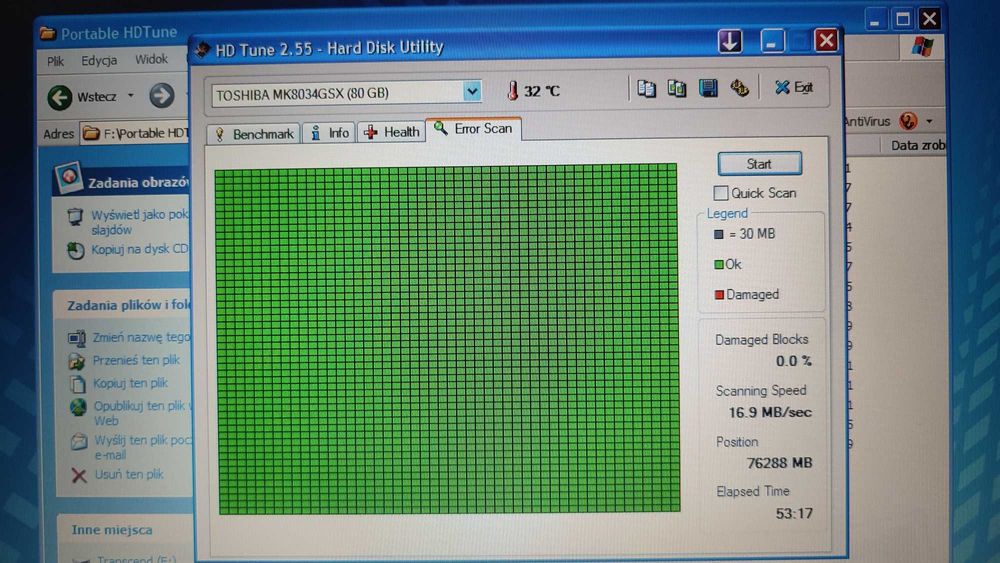1000x563 pixels.
Task: Click Usuń ten plik link
Action: [x=129, y=474]
